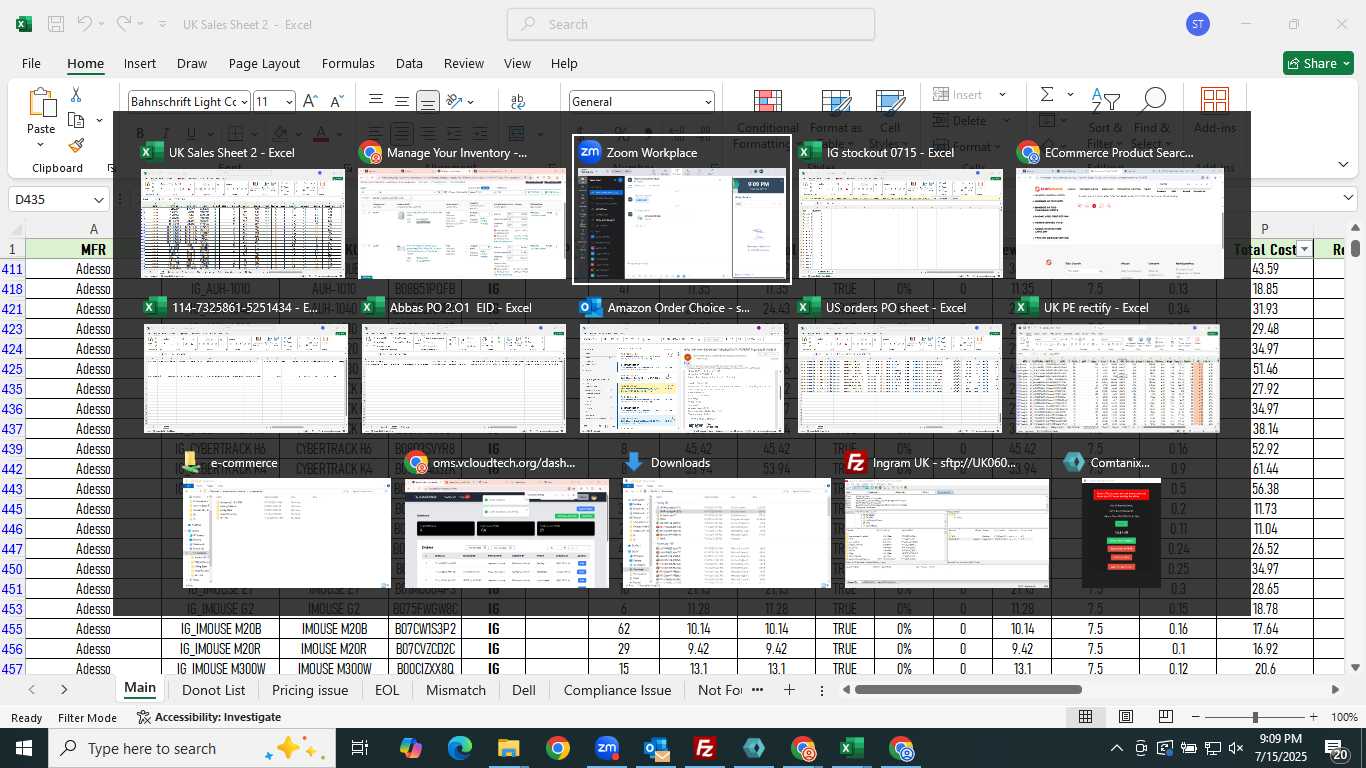
Task: Open the font name dropdown
Action: pos(244,101)
